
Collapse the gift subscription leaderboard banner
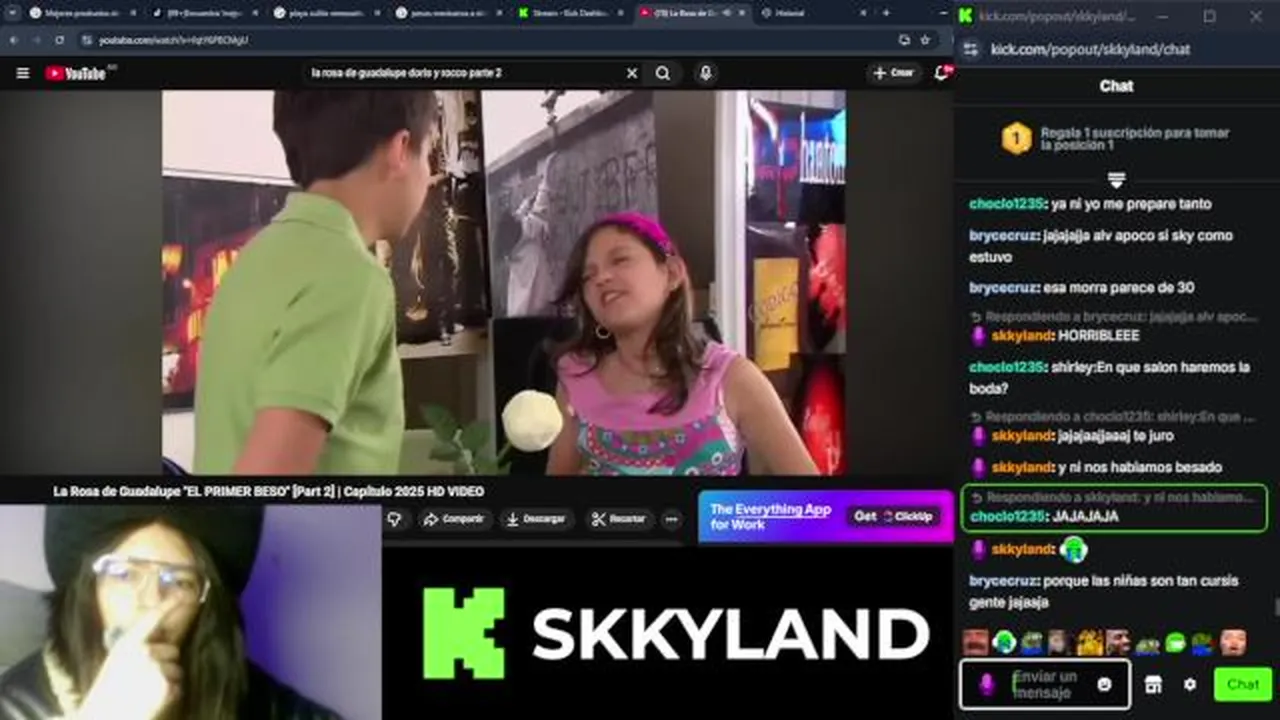tap(1116, 180)
